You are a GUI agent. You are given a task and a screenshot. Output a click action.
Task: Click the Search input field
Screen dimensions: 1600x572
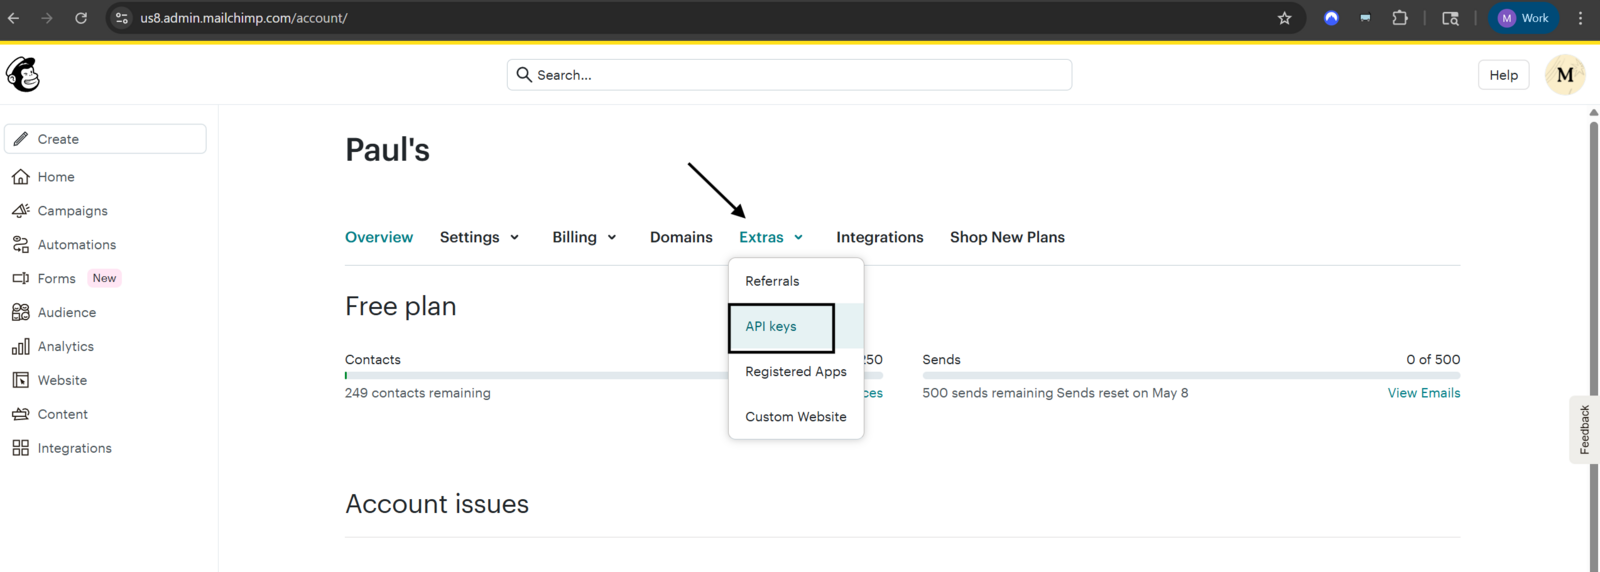[x=789, y=75]
